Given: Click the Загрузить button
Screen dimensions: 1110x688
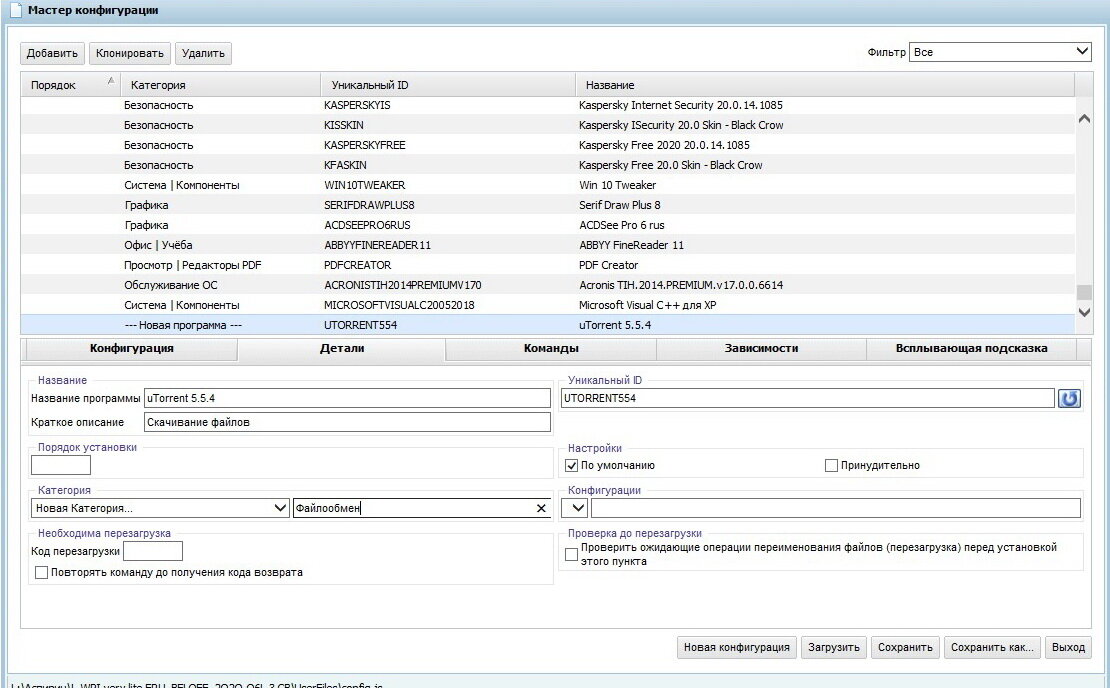Looking at the screenshot, I should tap(834, 648).
